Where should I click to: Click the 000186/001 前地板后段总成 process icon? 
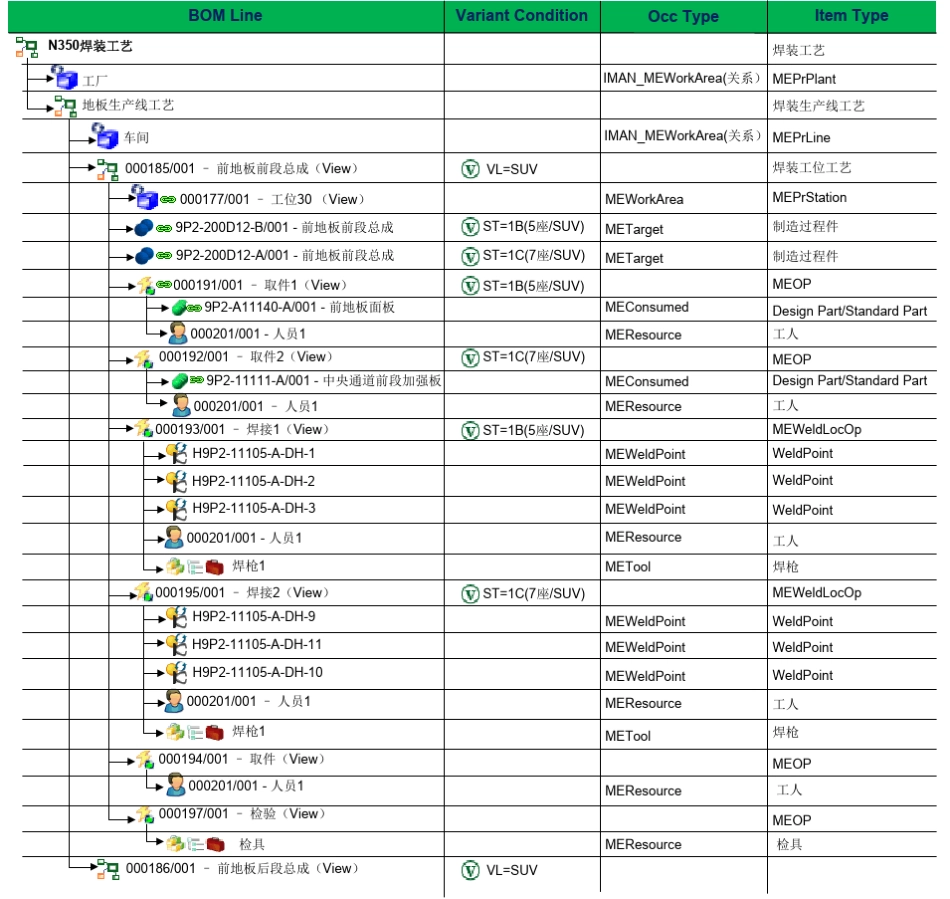click(108, 869)
